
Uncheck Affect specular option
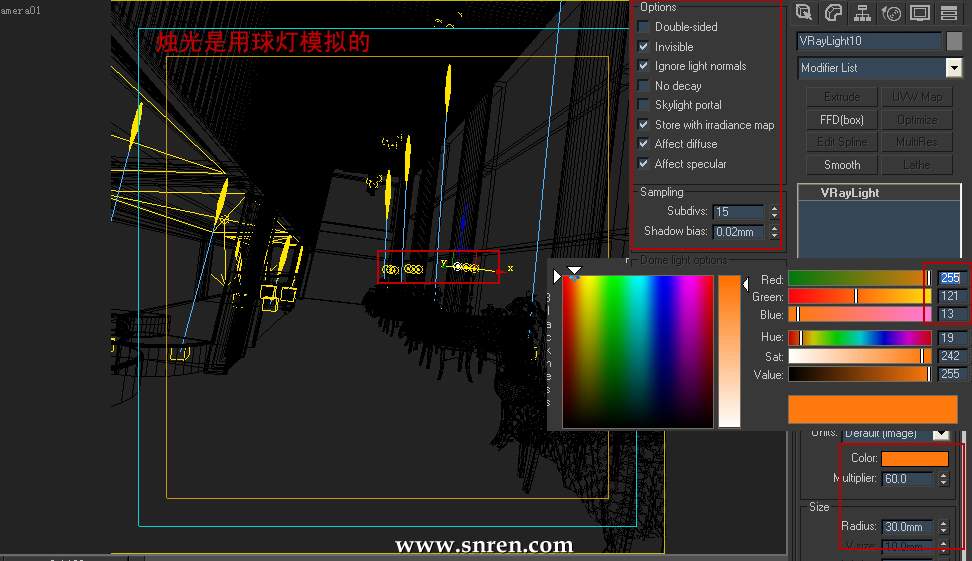(x=643, y=164)
